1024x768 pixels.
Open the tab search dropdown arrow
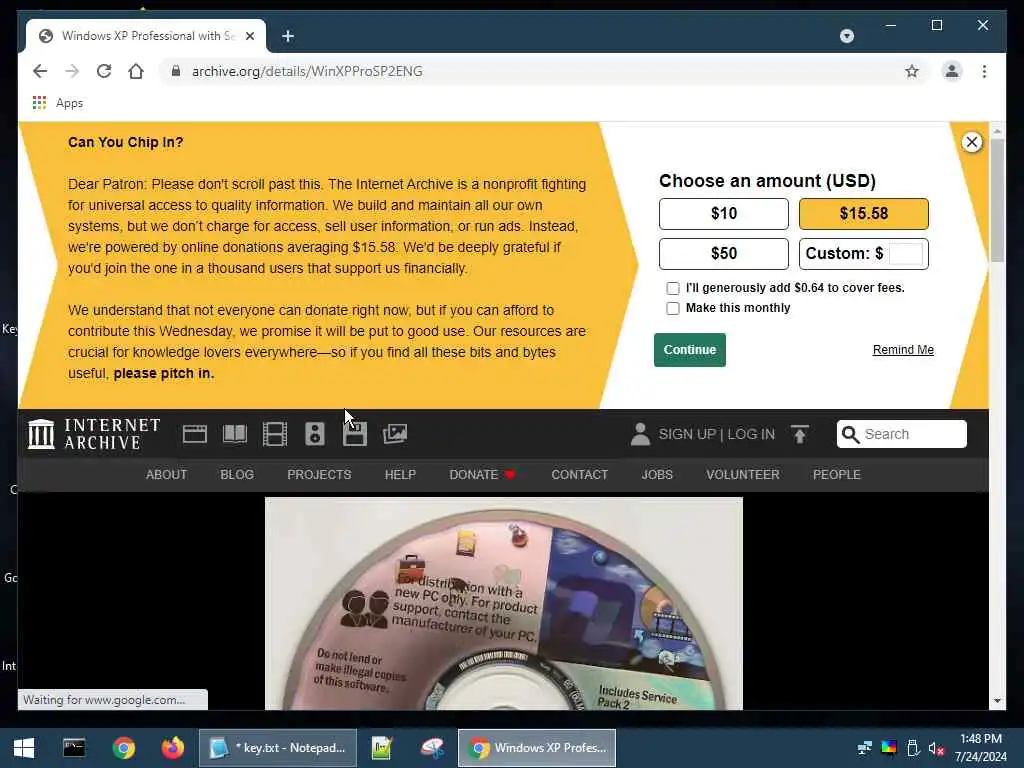point(846,36)
